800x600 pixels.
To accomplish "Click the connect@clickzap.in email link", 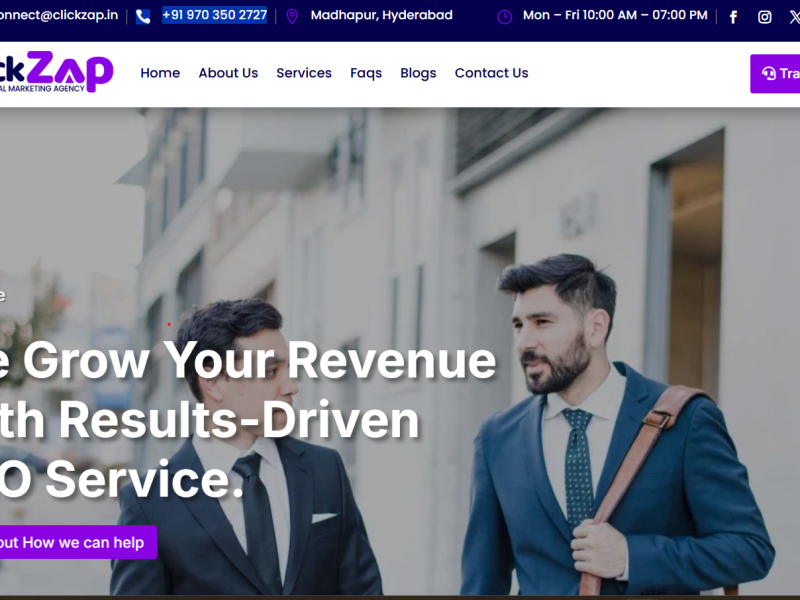I will coord(57,16).
